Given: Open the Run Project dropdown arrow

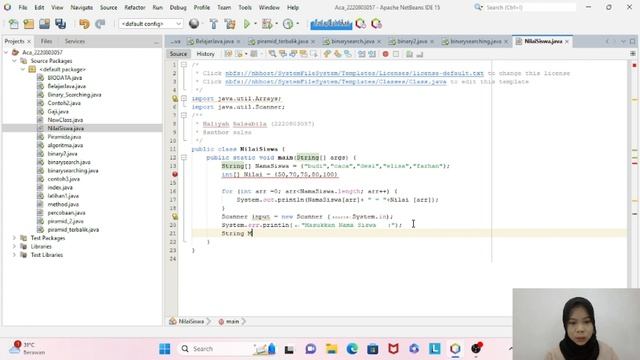Looking at the screenshot, I should pyautogui.click(x=256, y=24).
